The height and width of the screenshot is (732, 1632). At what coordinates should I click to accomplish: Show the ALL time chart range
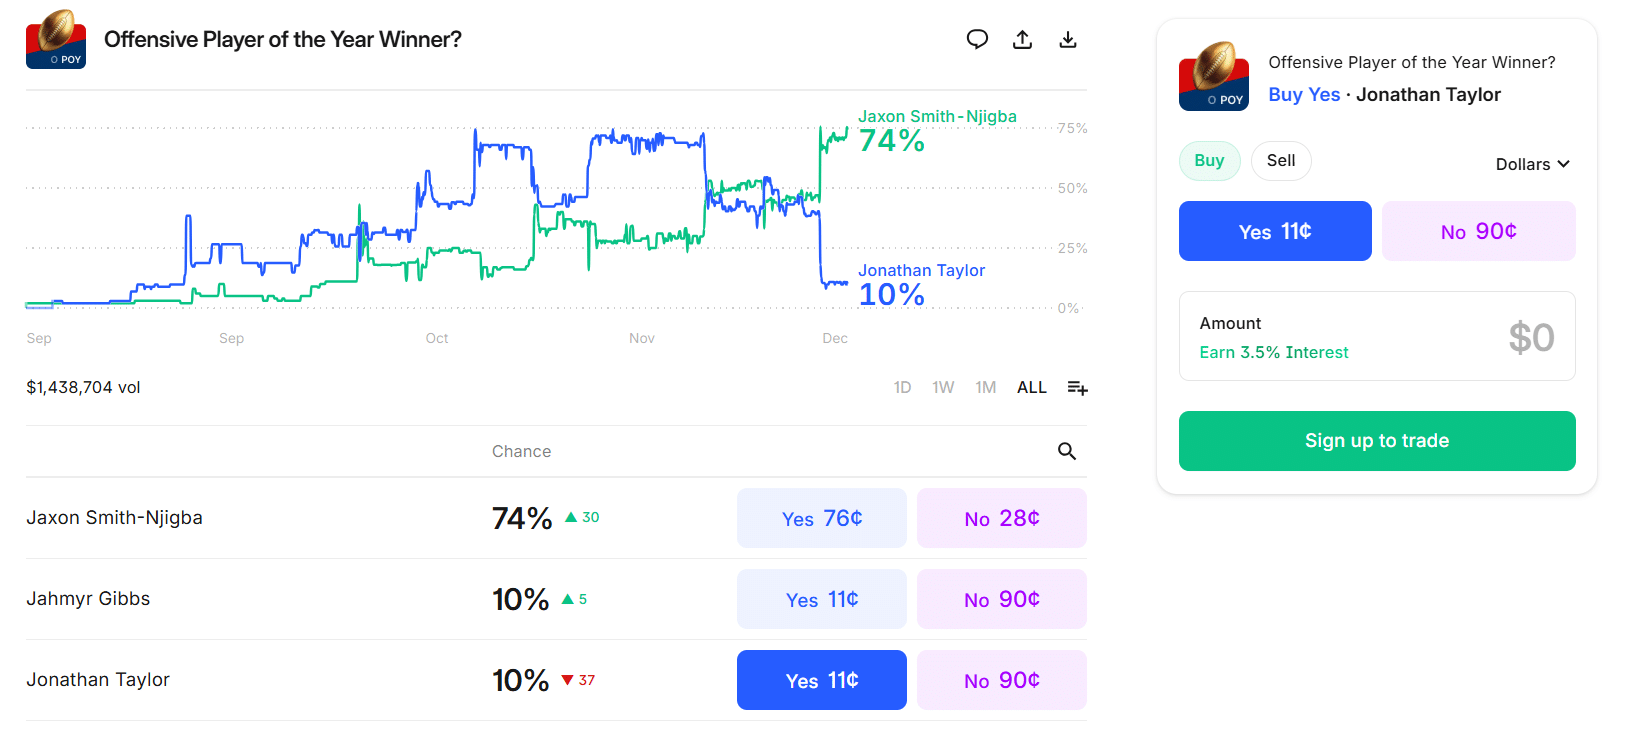[x=1031, y=388]
